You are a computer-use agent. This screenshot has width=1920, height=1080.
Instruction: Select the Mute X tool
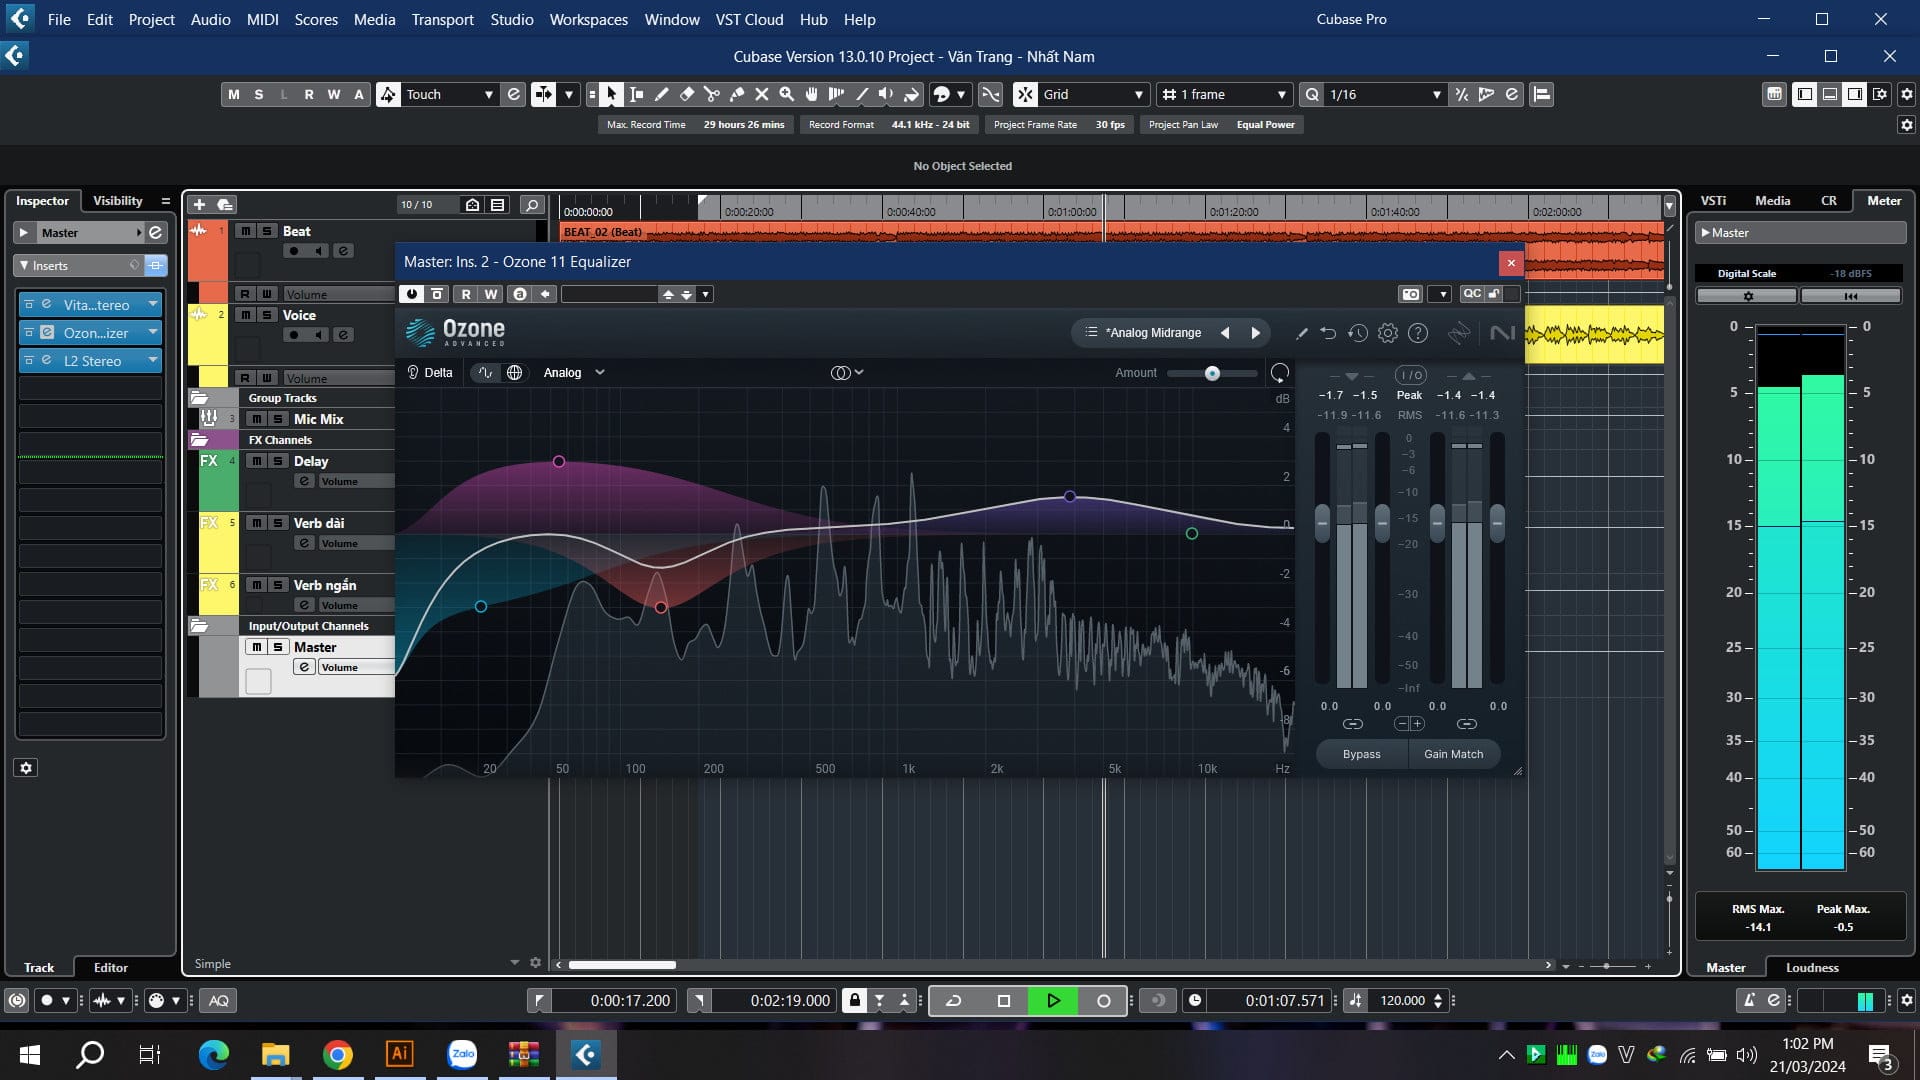tap(762, 94)
